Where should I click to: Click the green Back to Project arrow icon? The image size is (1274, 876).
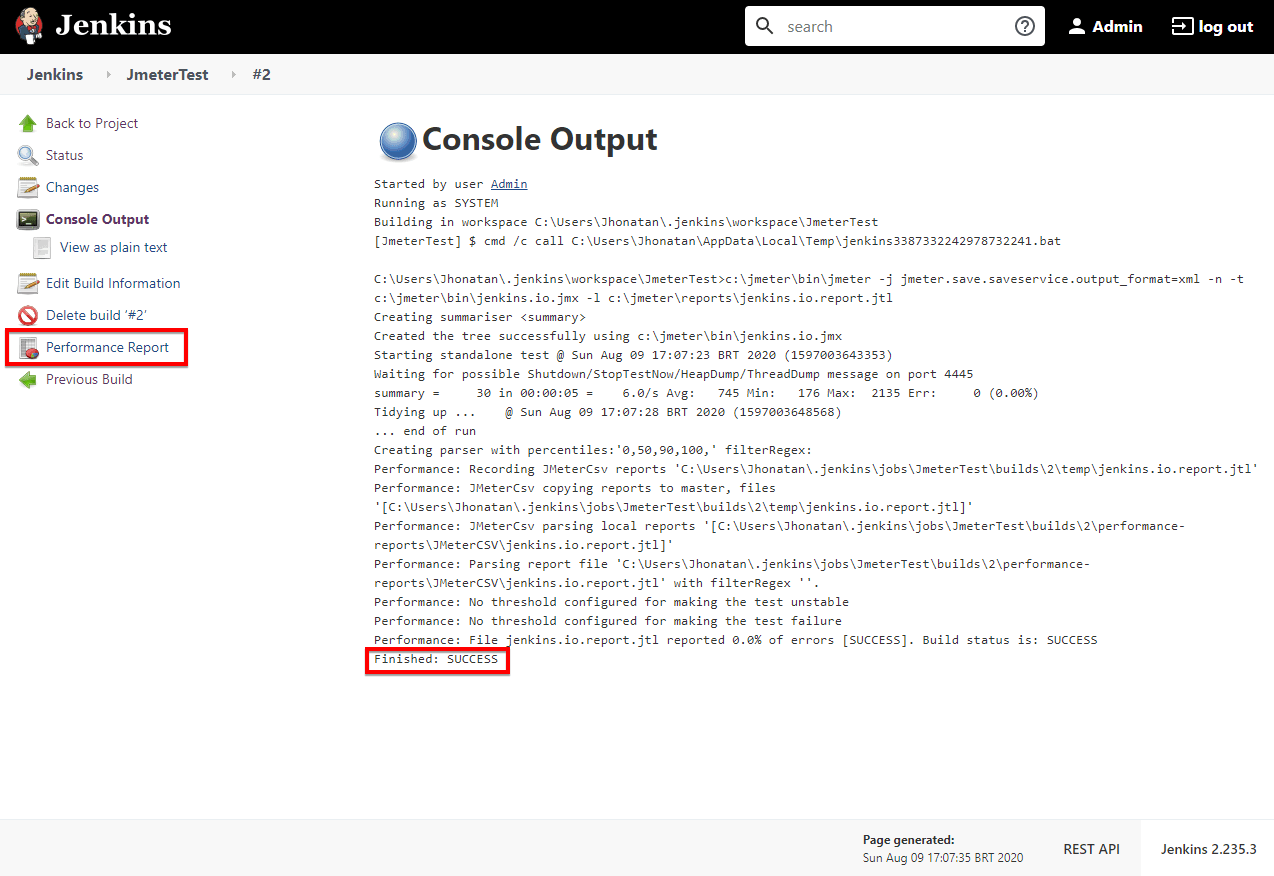point(28,123)
